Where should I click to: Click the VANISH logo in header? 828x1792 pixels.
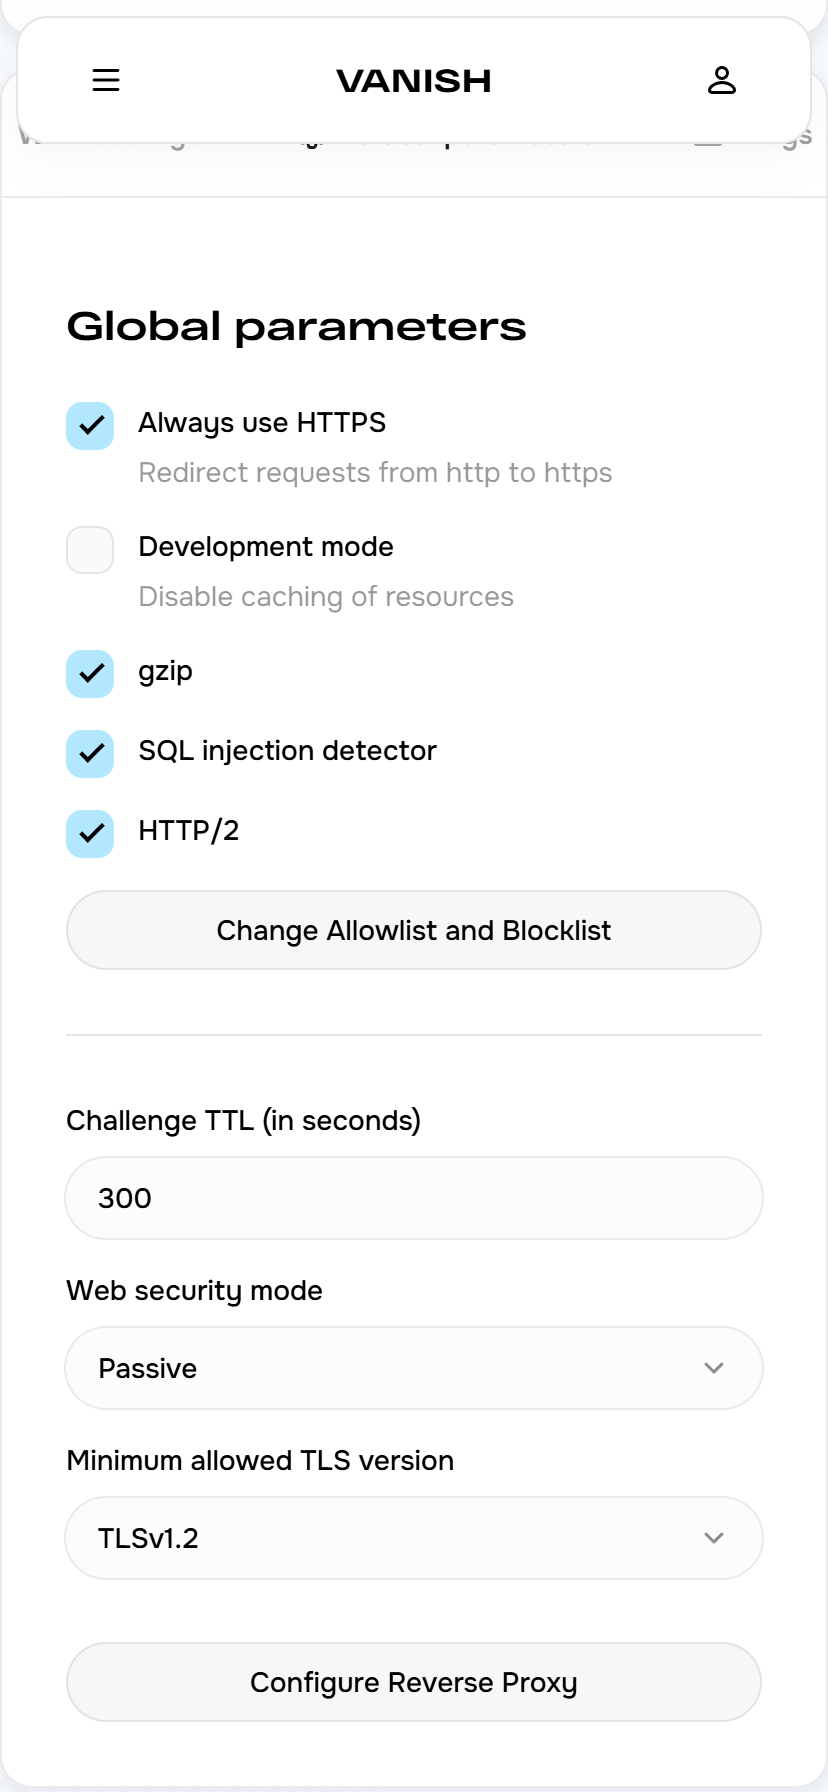pyautogui.click(x=414, y=81)
